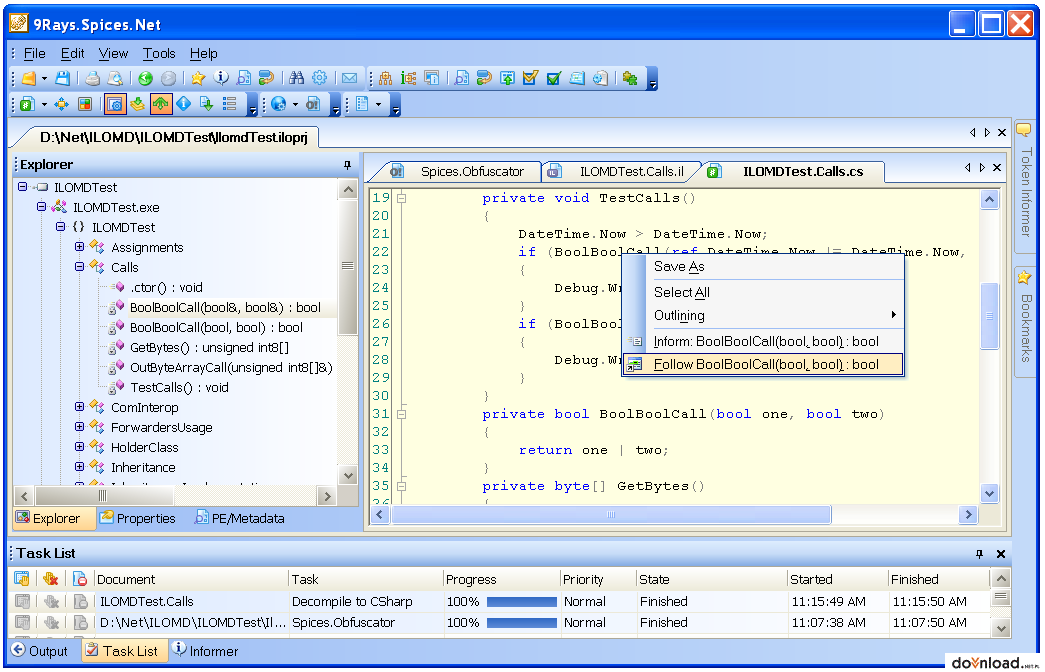This screenshot has width=1045, height=672.
Task: Click the document with green down-arrow icon
Action: pos(207,104)
